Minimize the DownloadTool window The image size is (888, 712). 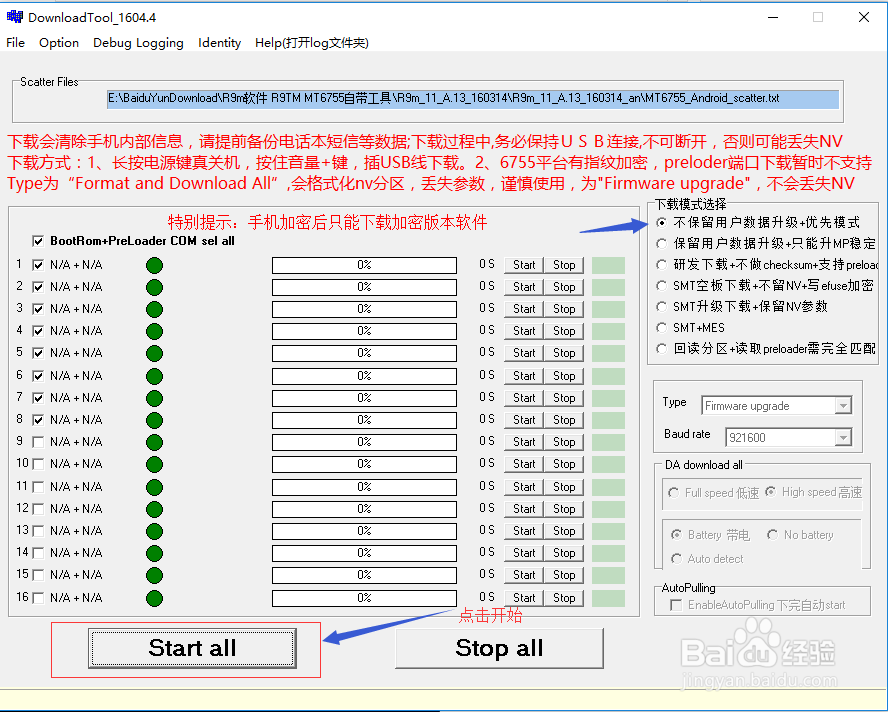click(773, 17)
